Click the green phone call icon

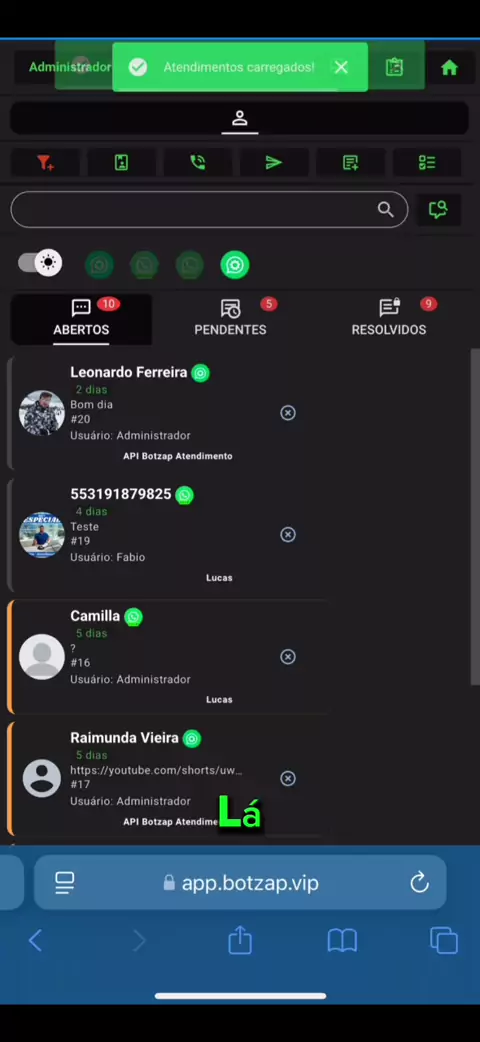tap(197, 163)
